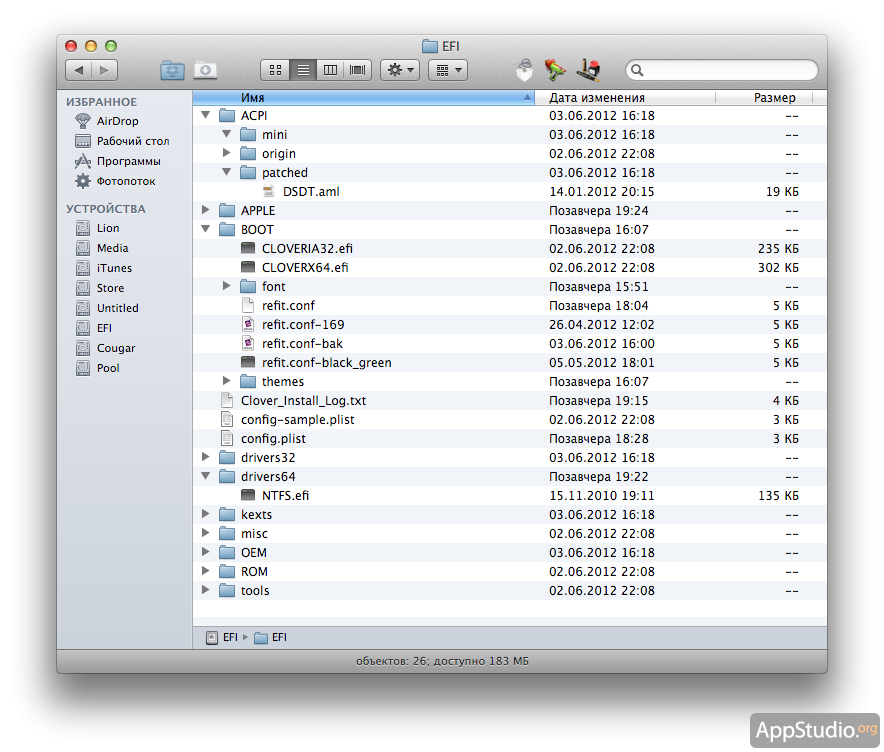The image size is (884, 752).
Task: Go forward with the right arrow button
Action: [104, 70]
